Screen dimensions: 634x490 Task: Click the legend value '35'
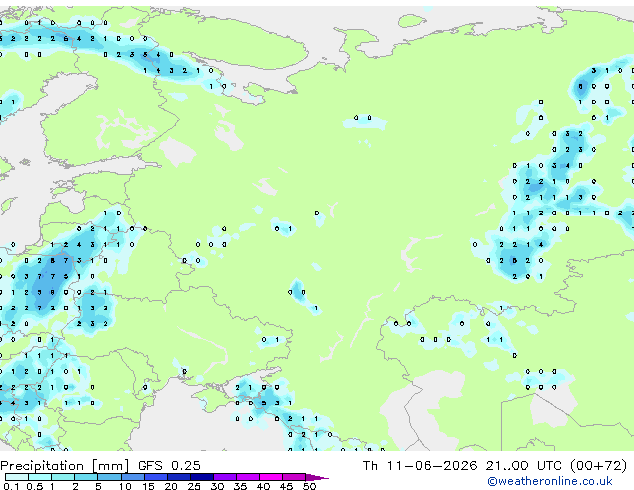click(240, 486)
